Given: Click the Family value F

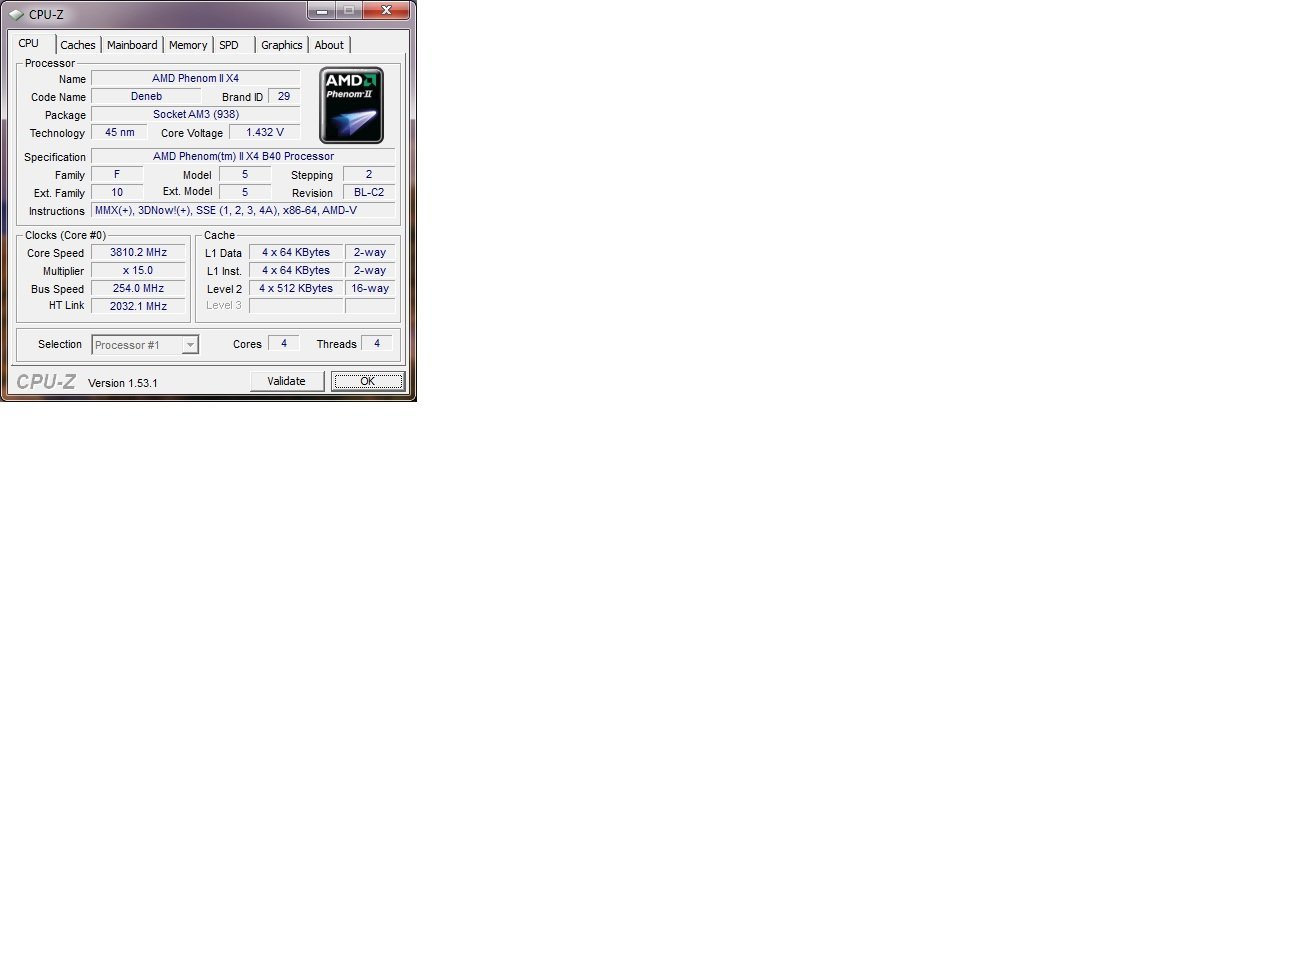Looking at the screenshot, I should (117, 175).
